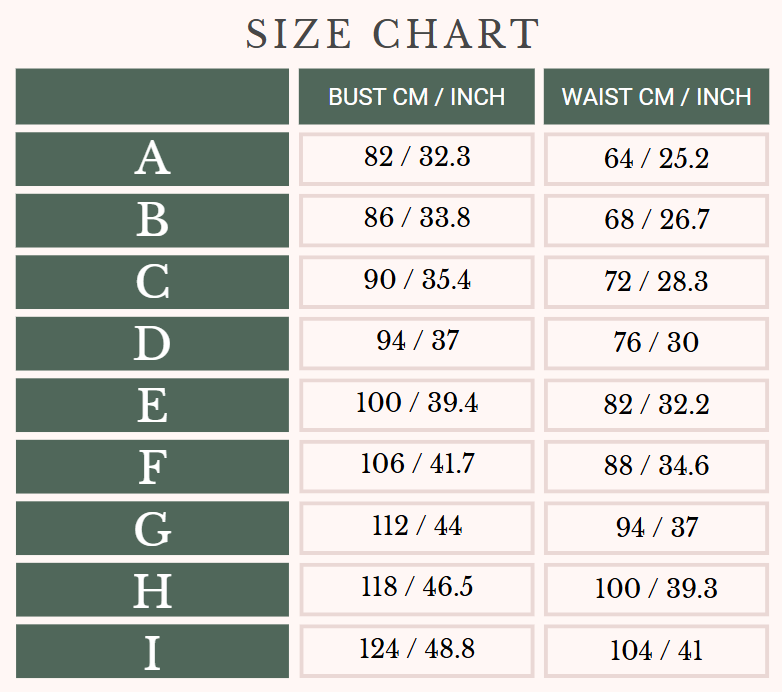
Task: Select the 68 / 26.7 waist cell
Action: point(656,220)
